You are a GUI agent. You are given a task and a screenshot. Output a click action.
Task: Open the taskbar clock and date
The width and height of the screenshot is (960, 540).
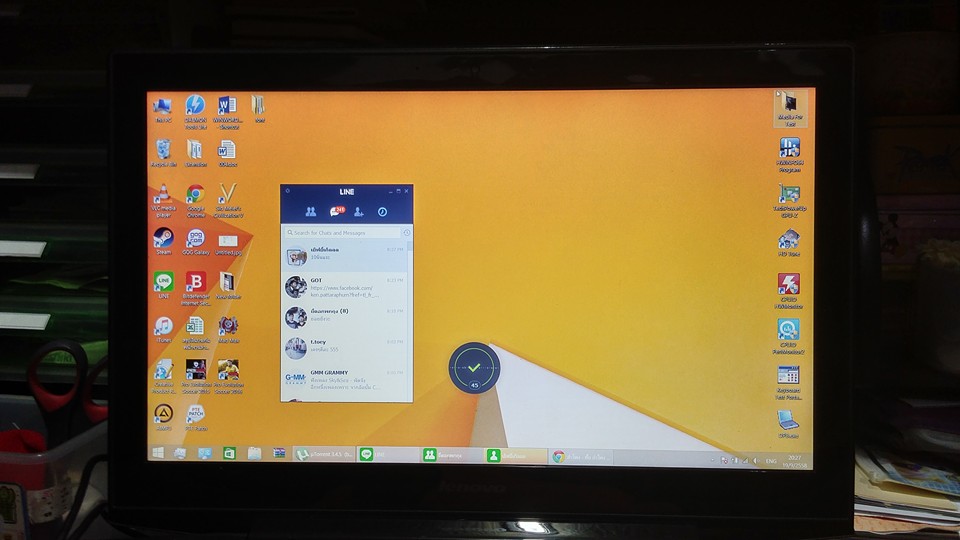pyautogui.click(x=795, y=462)
